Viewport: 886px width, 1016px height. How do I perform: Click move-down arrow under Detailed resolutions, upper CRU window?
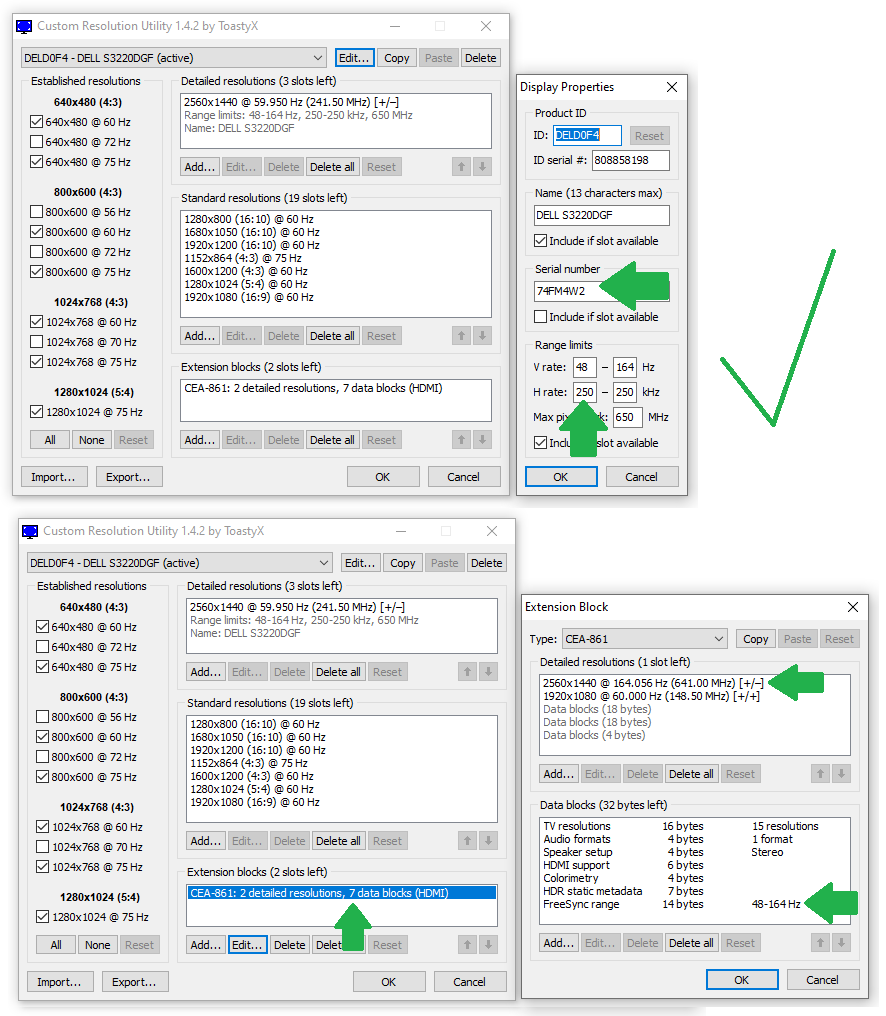482,167
